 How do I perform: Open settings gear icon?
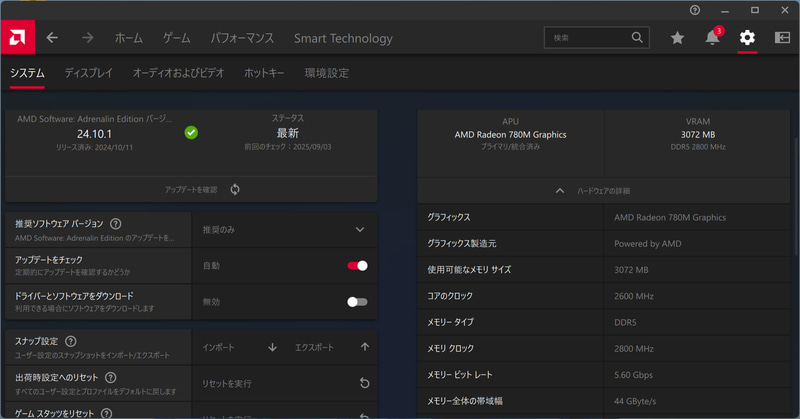point(747,38)
